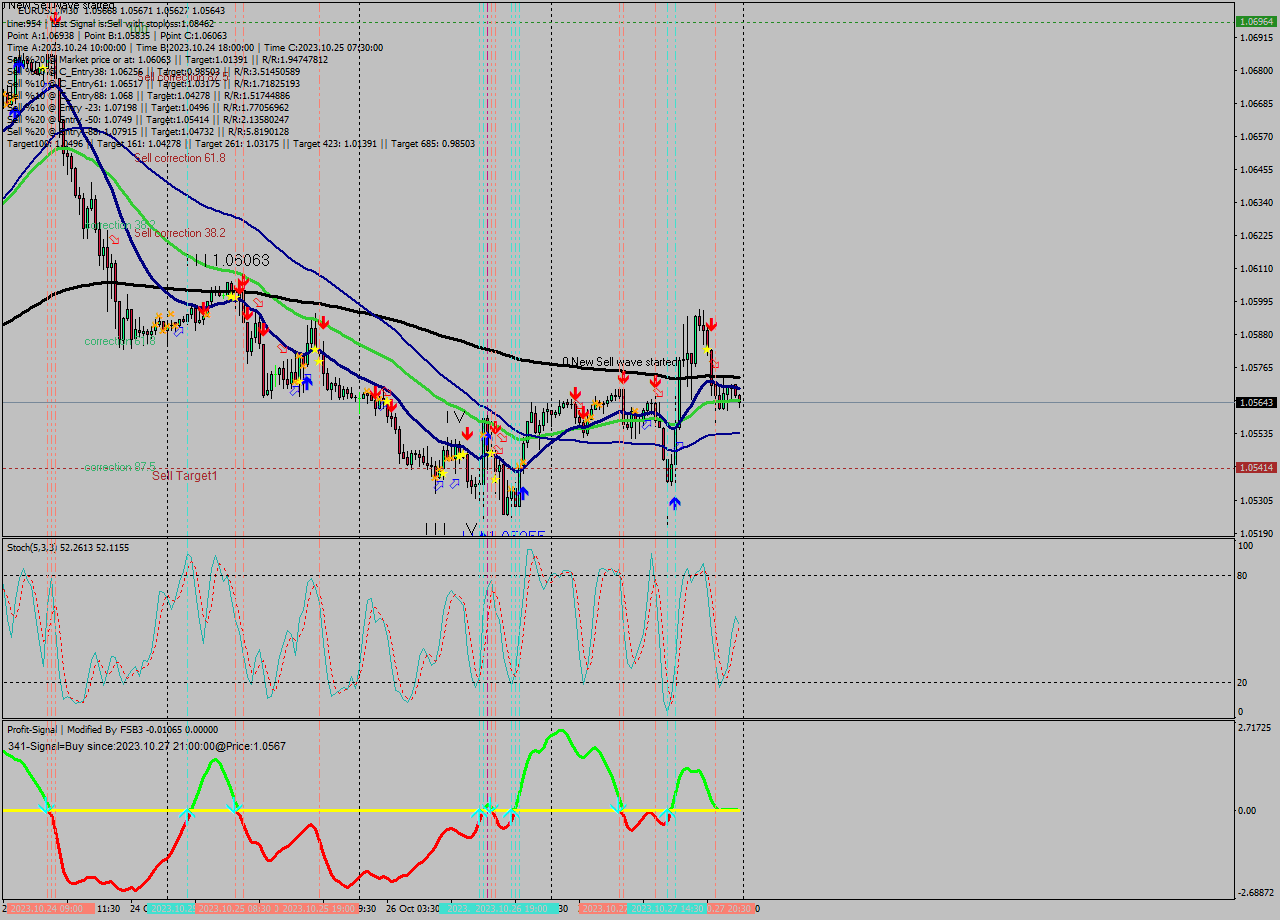Select the '341-Signal=Buy since 2023.10.27' text
This screenshot has height=920, width=1280.
click(x=100, y=744)
